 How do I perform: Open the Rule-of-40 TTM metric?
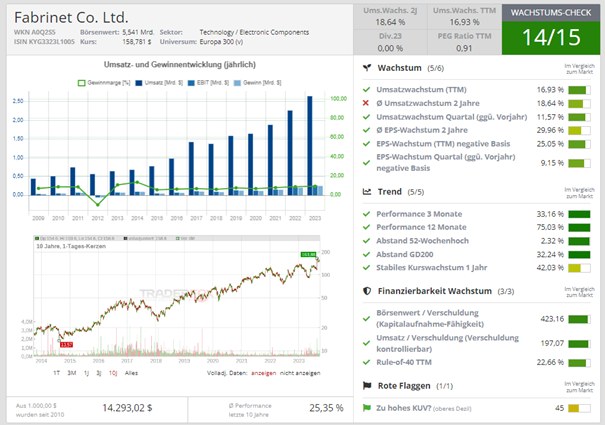coord(404,362)
